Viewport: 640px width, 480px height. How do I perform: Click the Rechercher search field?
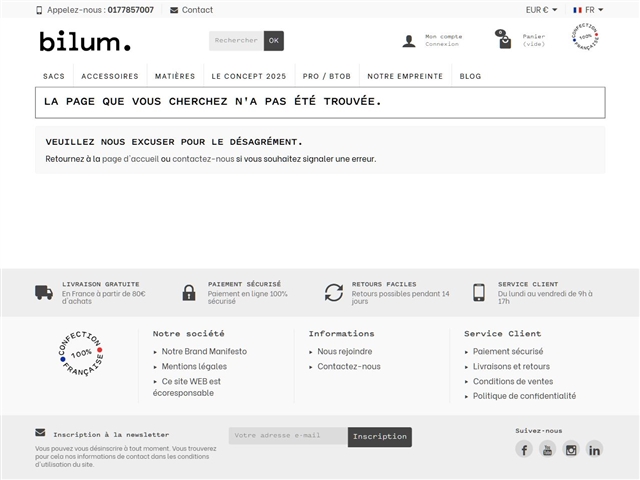tap(236, 41)
